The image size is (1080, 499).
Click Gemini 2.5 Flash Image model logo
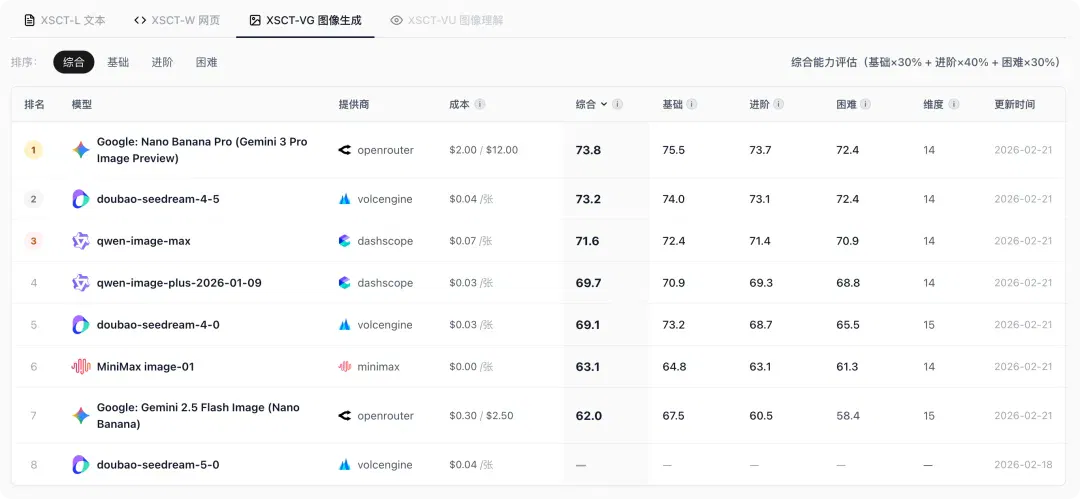coord(81,416)
